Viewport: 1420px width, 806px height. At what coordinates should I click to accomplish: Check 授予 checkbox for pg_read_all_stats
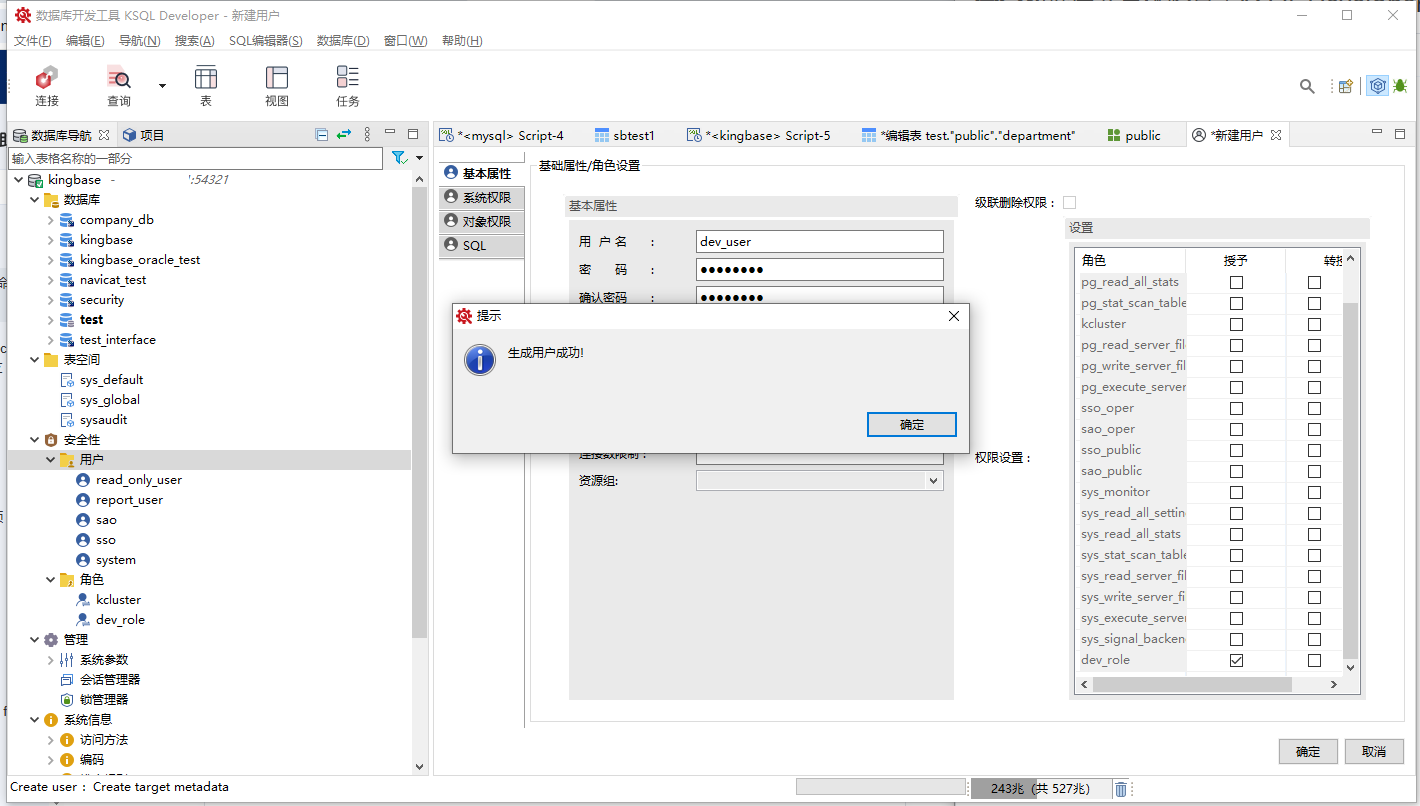click(1236, 282)
